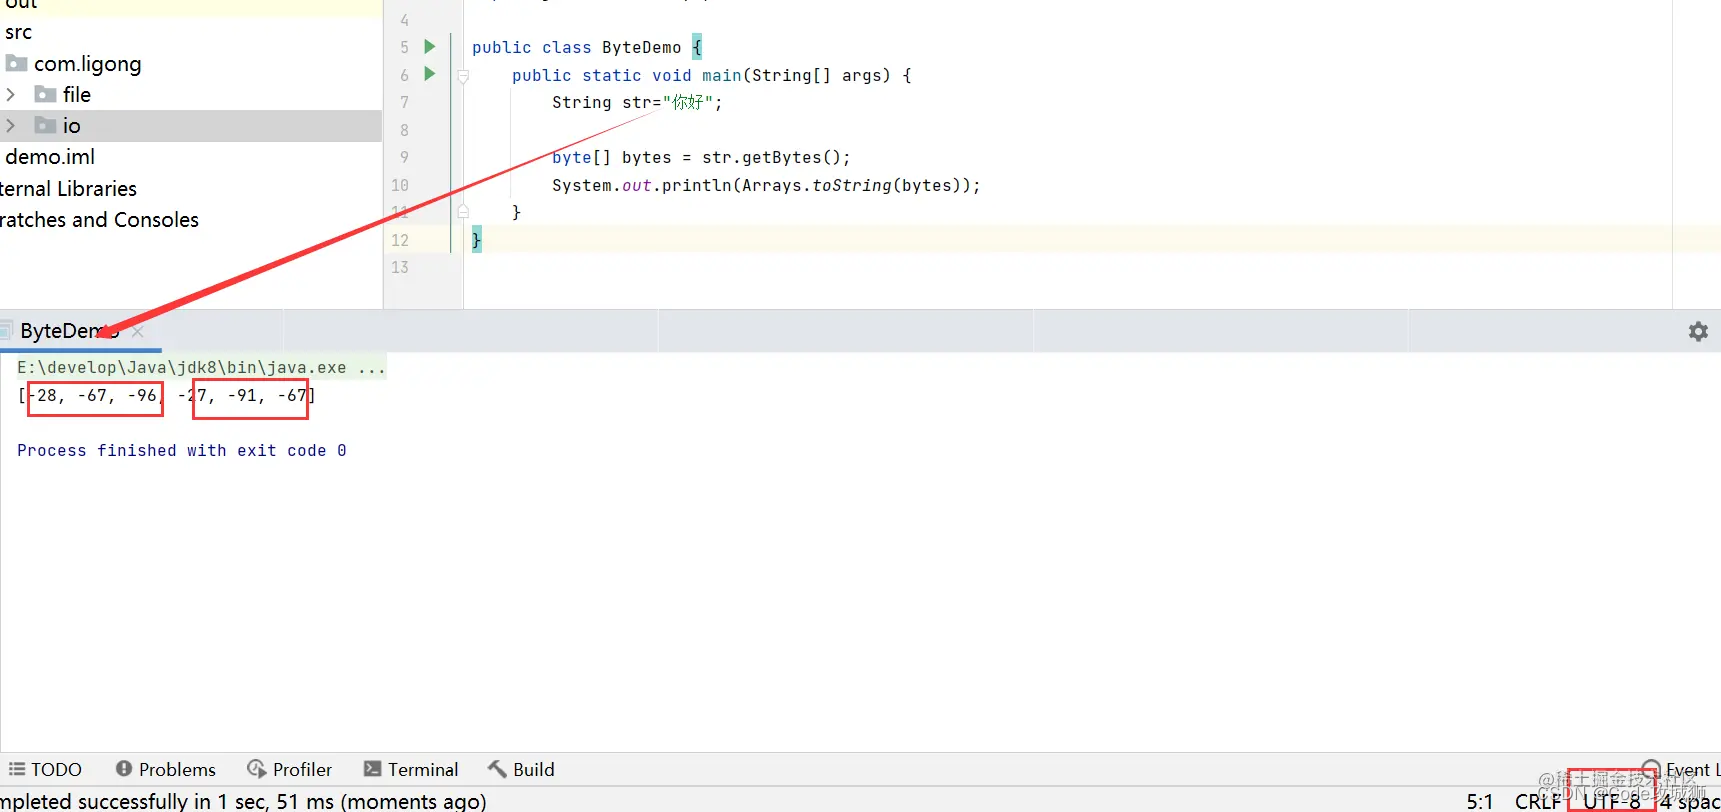Change CRLF line separator in status bar
Image resolution: width=1721 pixels, height=812 pixels.
click(1537, 801)
